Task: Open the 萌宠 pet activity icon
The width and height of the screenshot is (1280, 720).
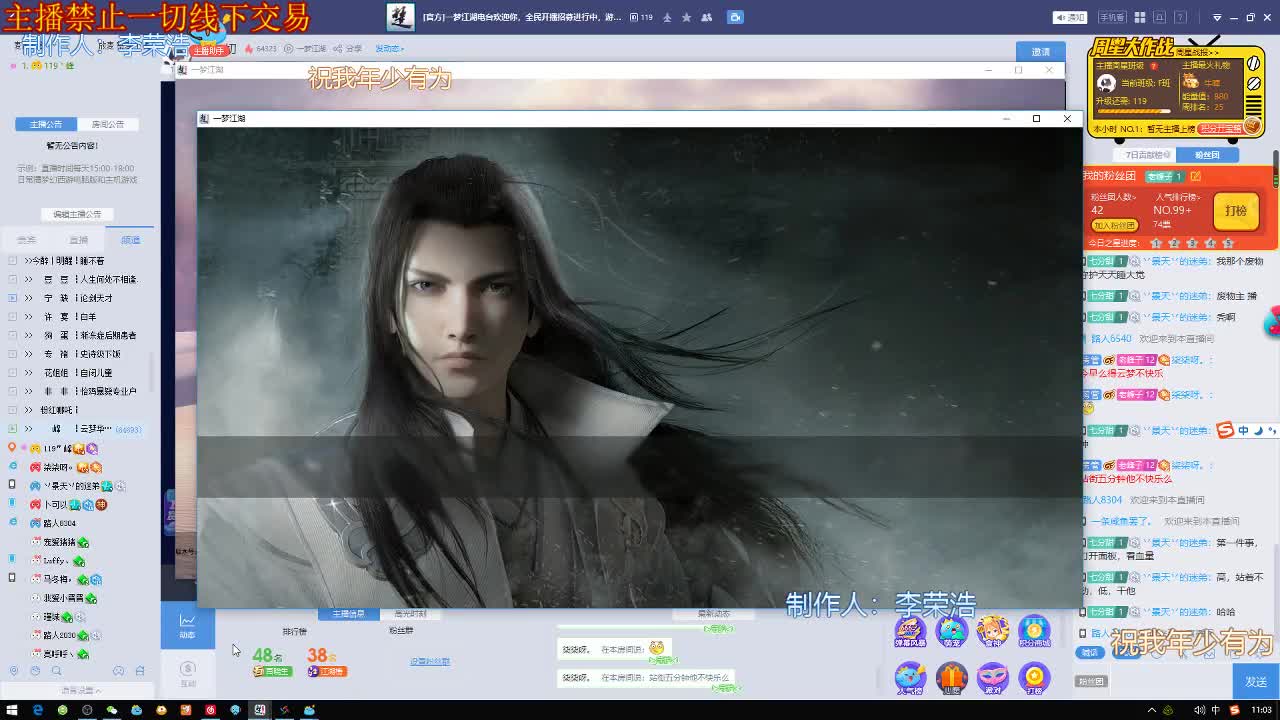Action: click(952, 631)
